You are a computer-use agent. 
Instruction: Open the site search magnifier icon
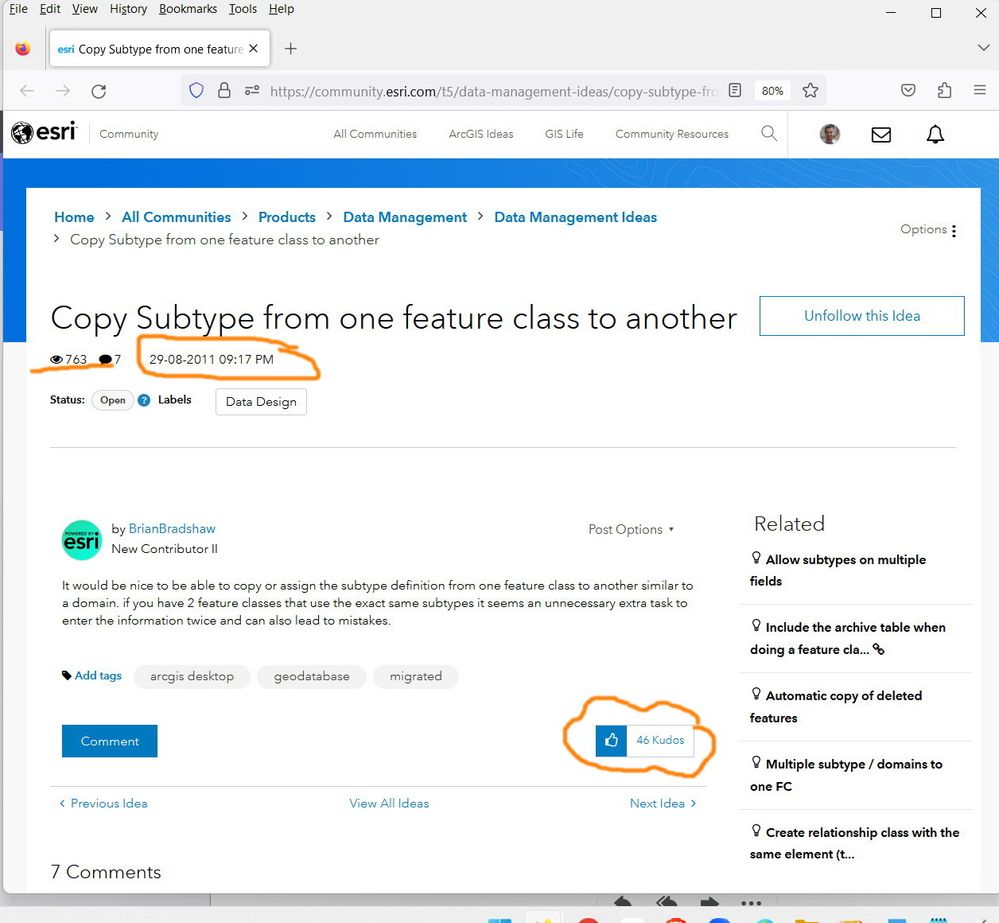pyautogui.click(x=769, y=133)
